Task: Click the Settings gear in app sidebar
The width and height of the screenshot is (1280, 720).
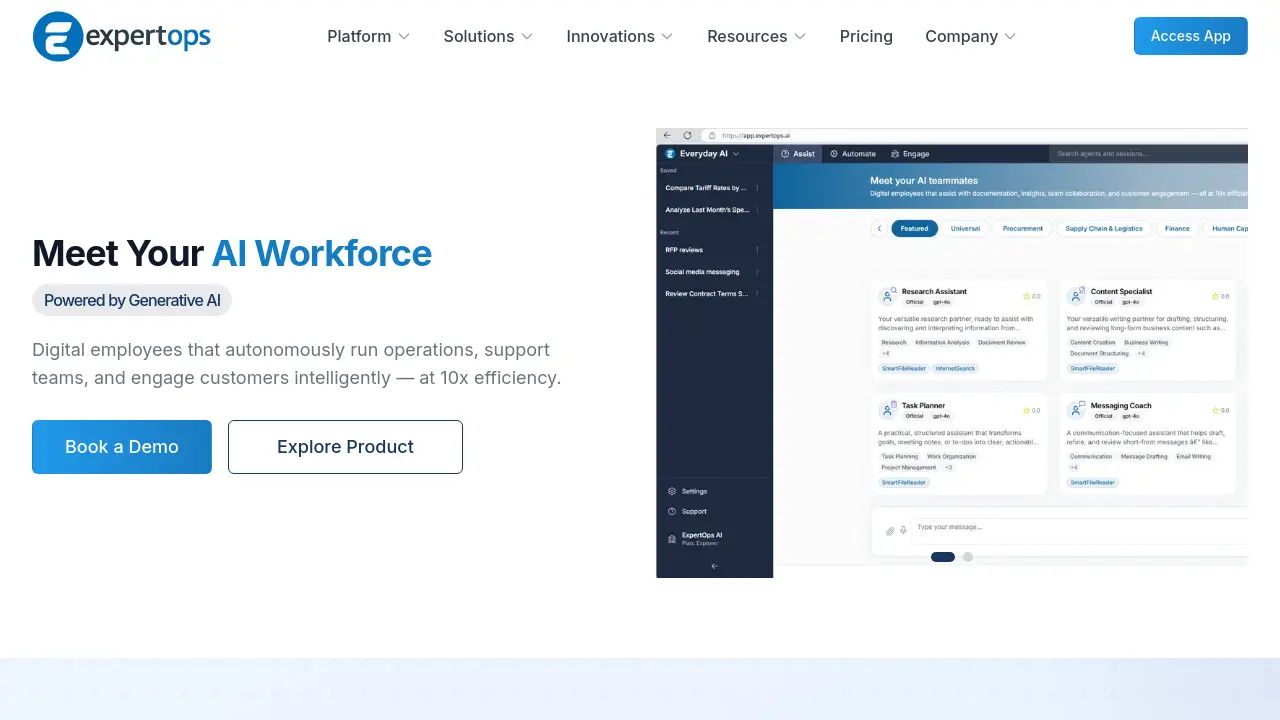Action: (672, 491)
